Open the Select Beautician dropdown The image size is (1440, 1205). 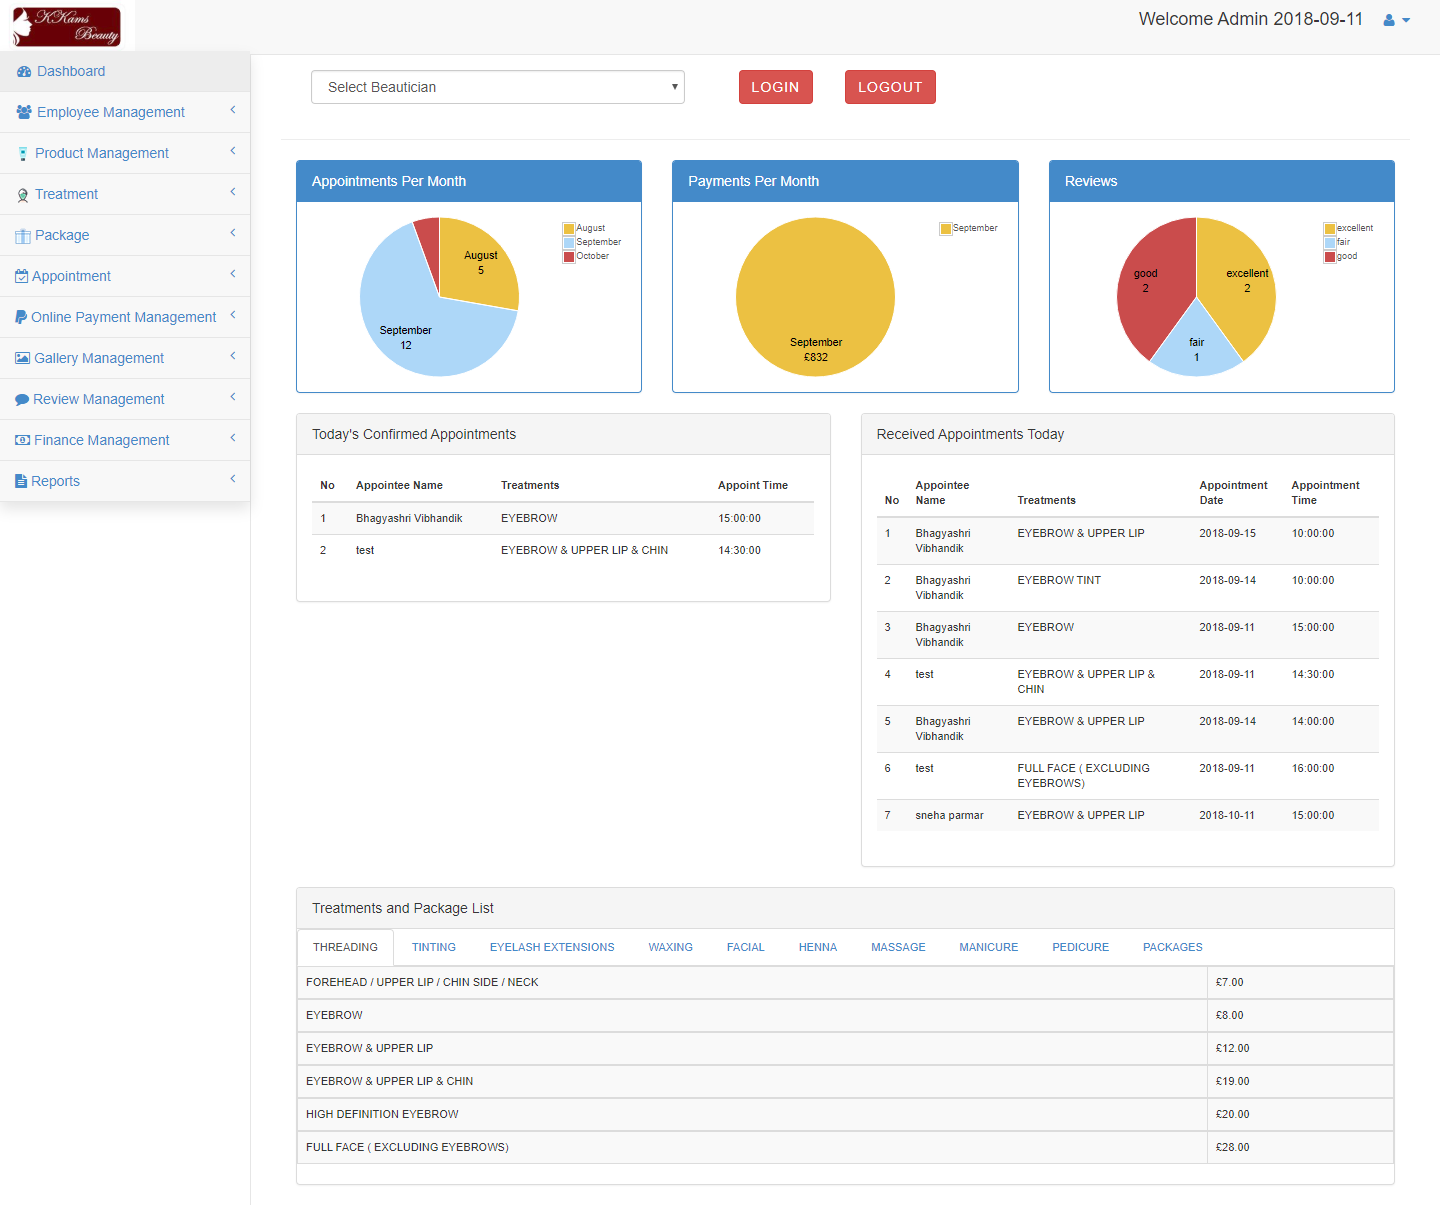tap(497, 87)
